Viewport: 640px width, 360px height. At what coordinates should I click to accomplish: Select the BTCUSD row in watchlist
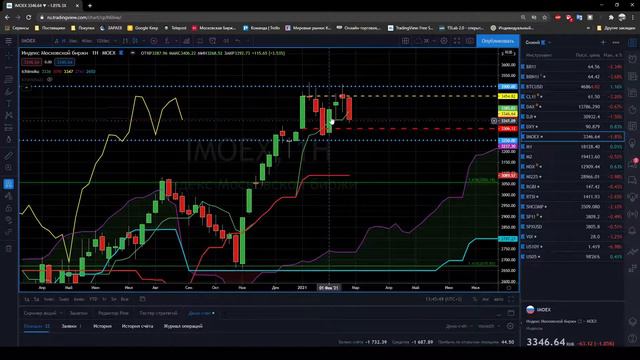coord(572,87)
